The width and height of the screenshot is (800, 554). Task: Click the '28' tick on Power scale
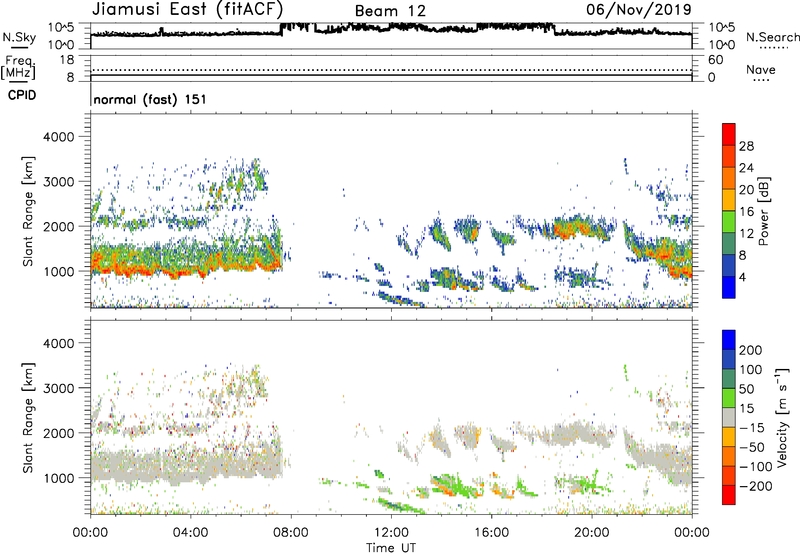[746, 146]
